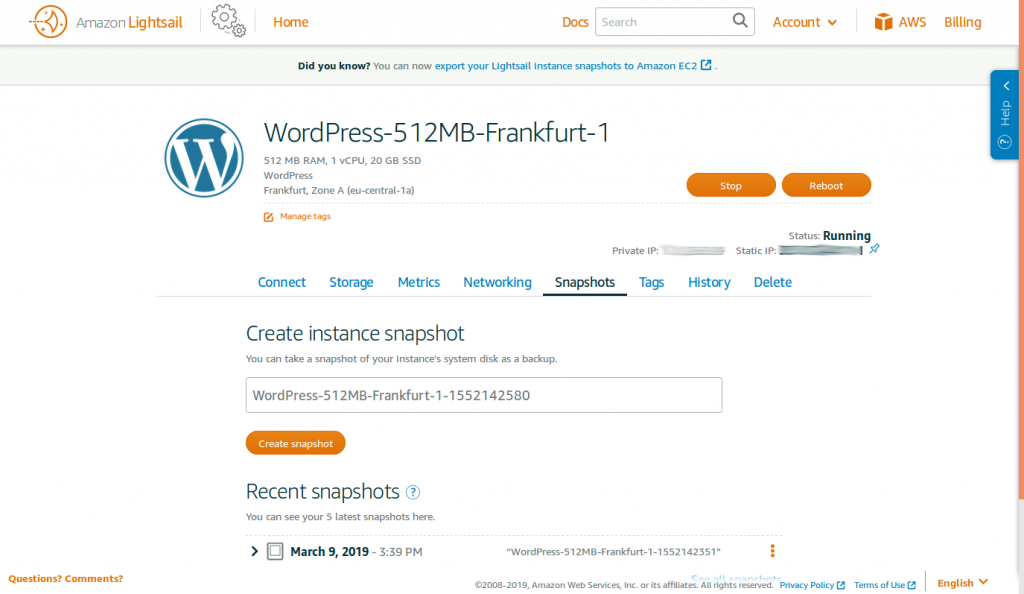The height and width of the screenshot is (594, 1024).
Task: Click the Help panel question mark icon
Action: tap(1004, 142)
